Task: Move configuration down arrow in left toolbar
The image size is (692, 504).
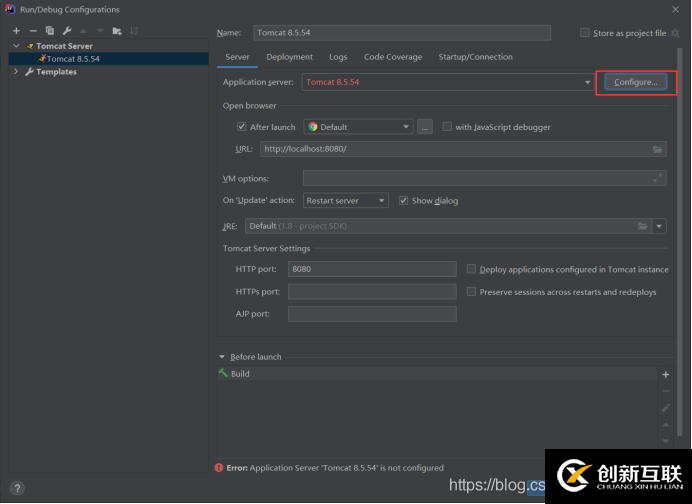Action: (100, 31)
